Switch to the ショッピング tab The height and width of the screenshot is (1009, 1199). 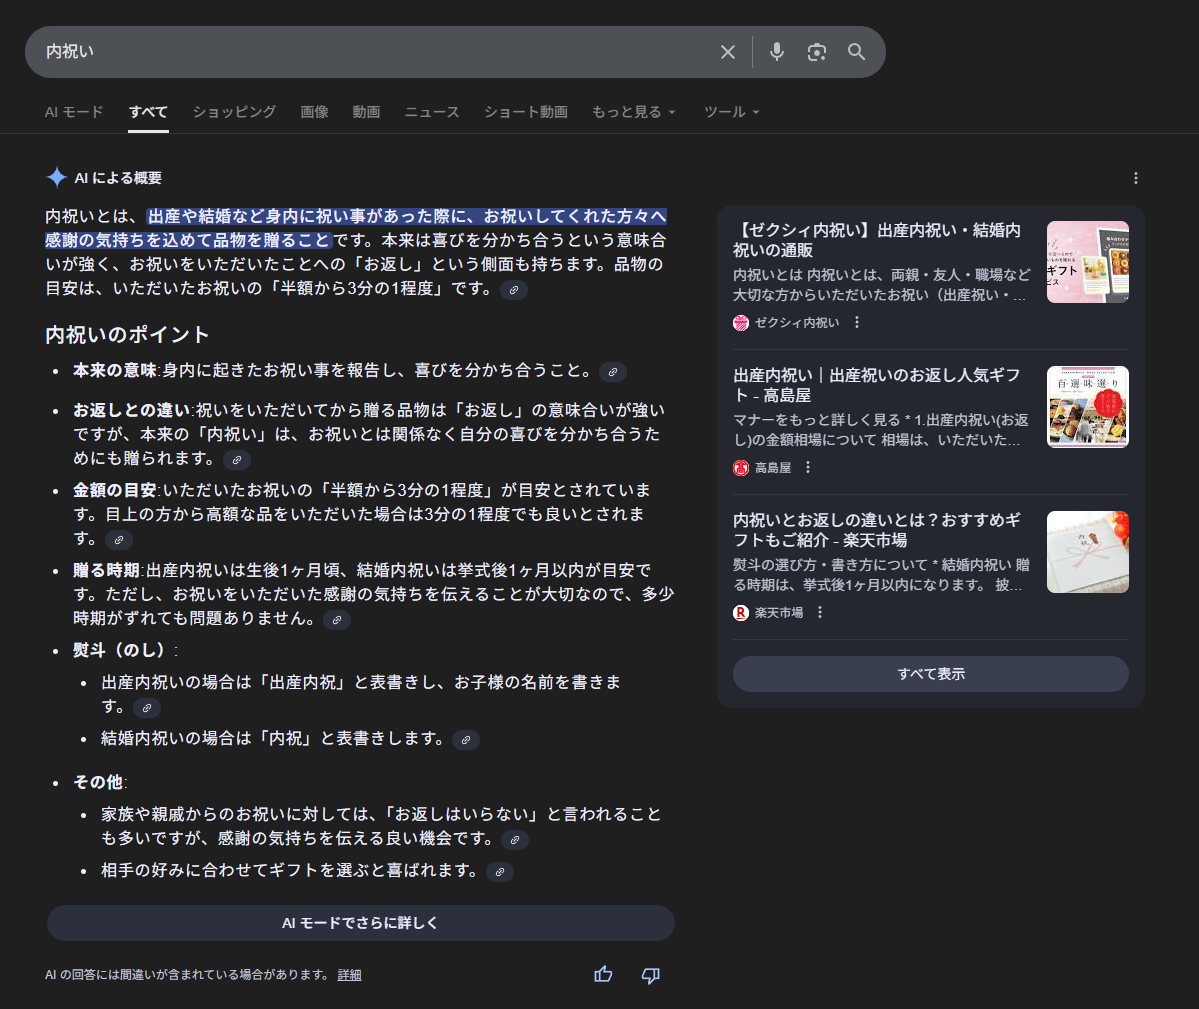point(234,112)
